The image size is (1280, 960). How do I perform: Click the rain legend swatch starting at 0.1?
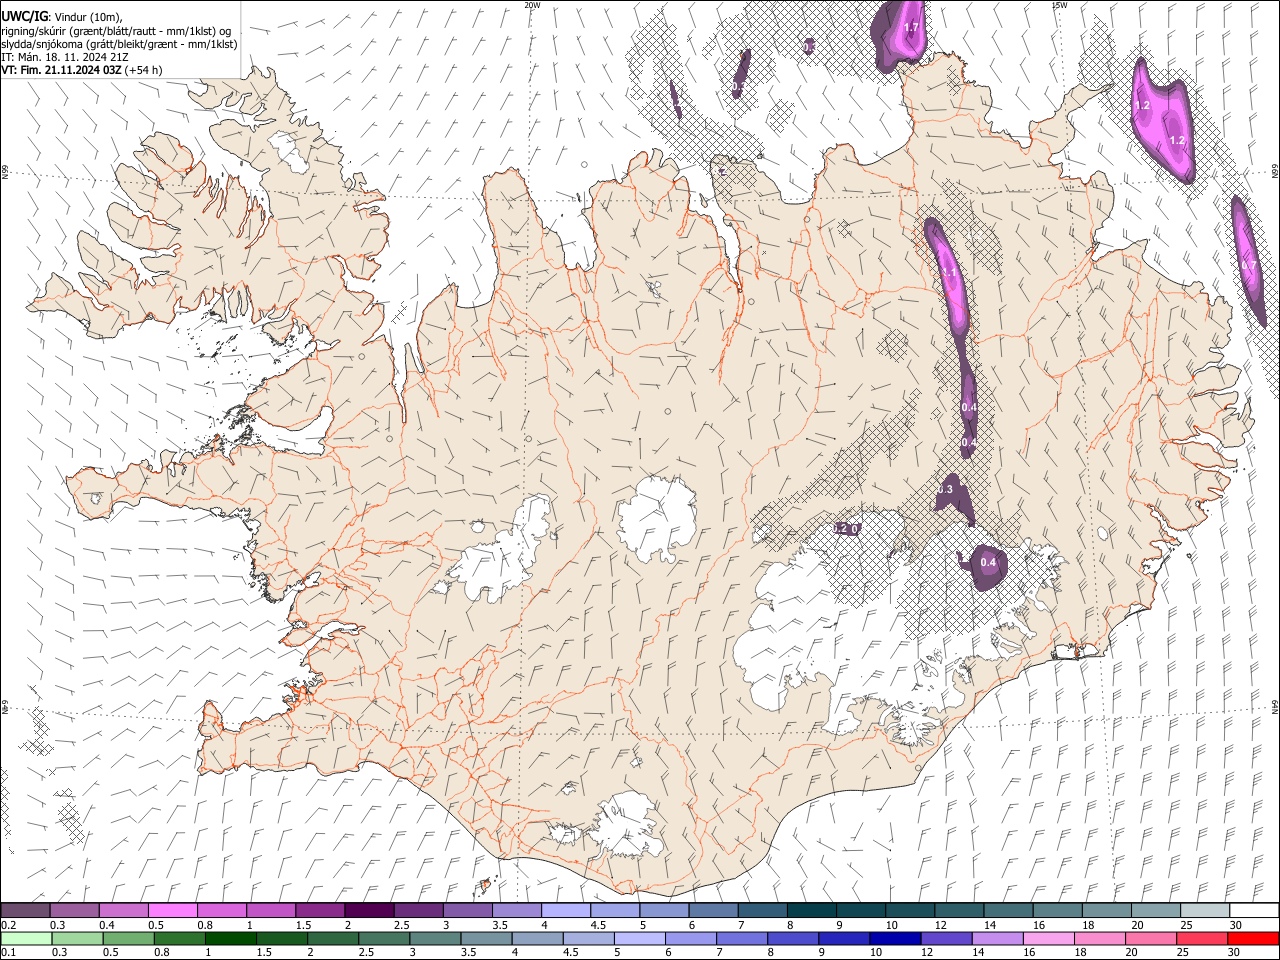pyautogui.click(x=26, y=939)
